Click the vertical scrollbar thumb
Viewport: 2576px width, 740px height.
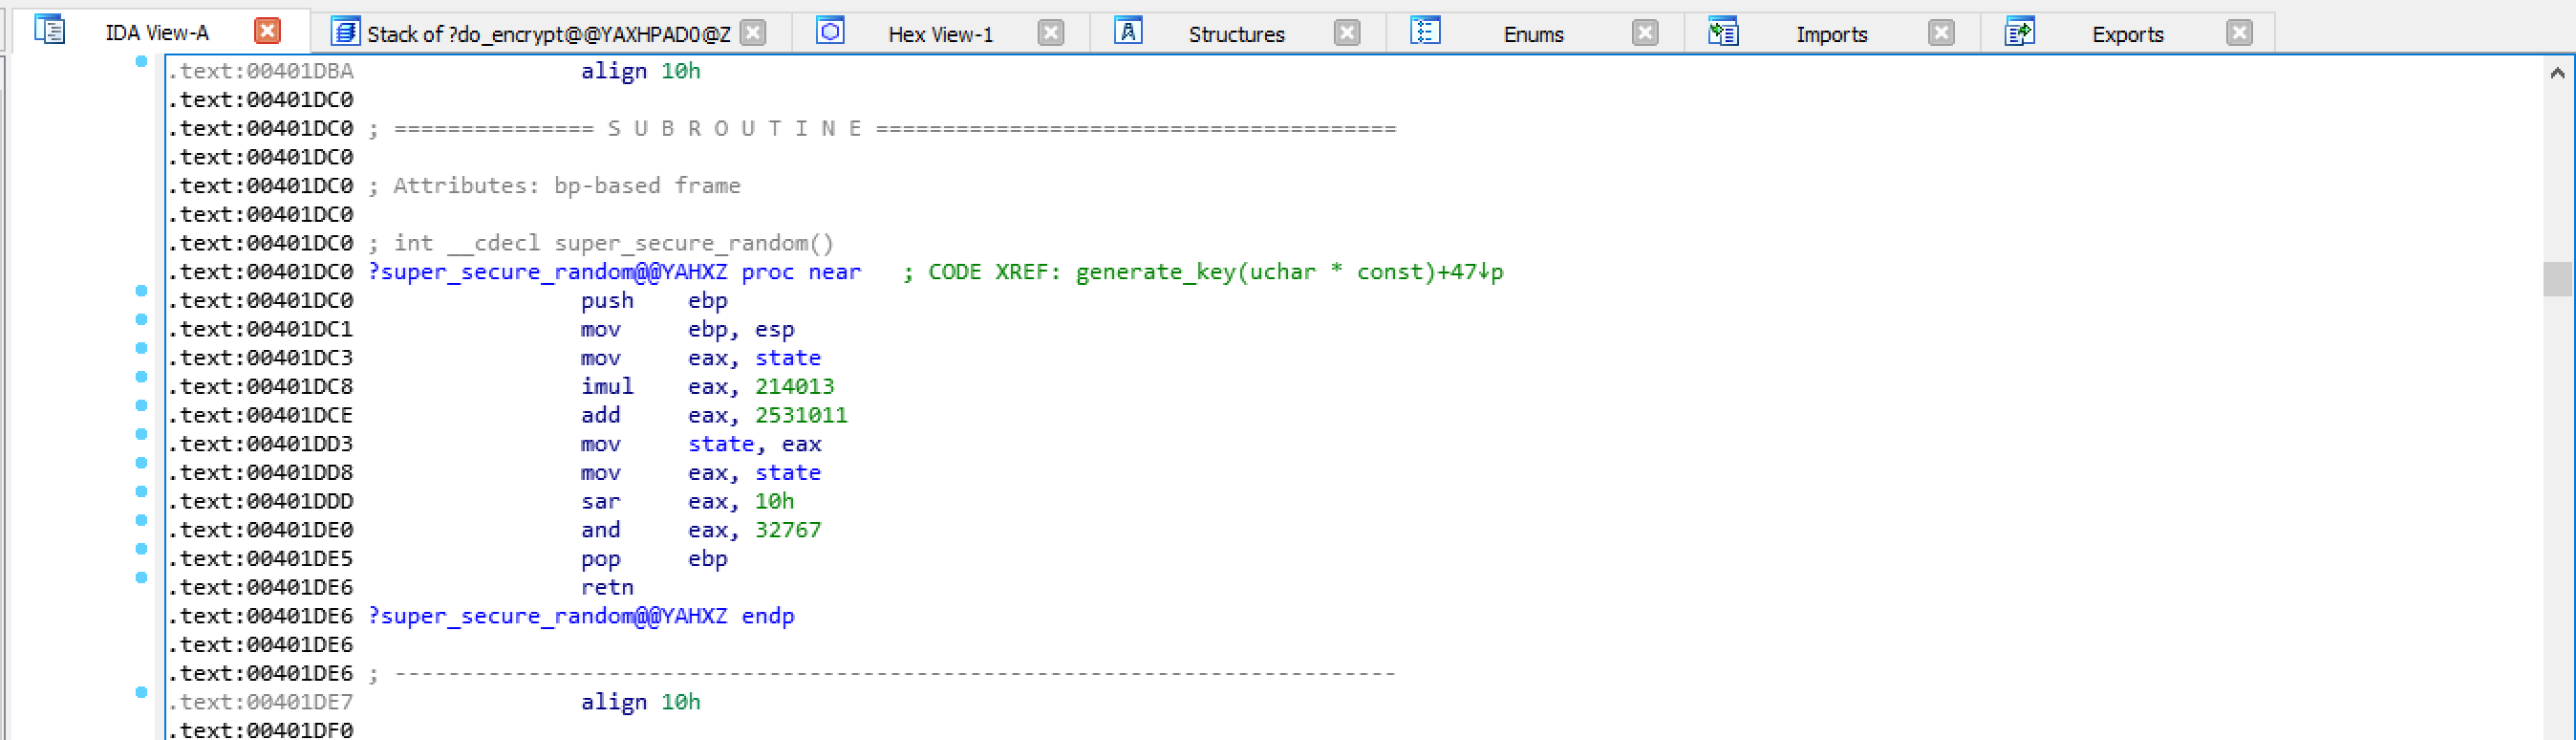[x=2558, y=279]
